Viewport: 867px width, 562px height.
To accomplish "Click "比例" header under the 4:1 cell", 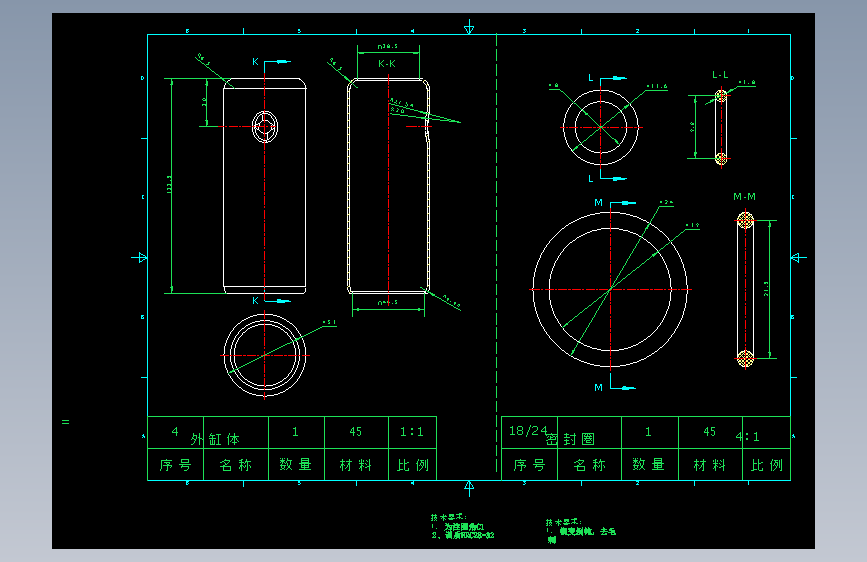I will 766,465.
